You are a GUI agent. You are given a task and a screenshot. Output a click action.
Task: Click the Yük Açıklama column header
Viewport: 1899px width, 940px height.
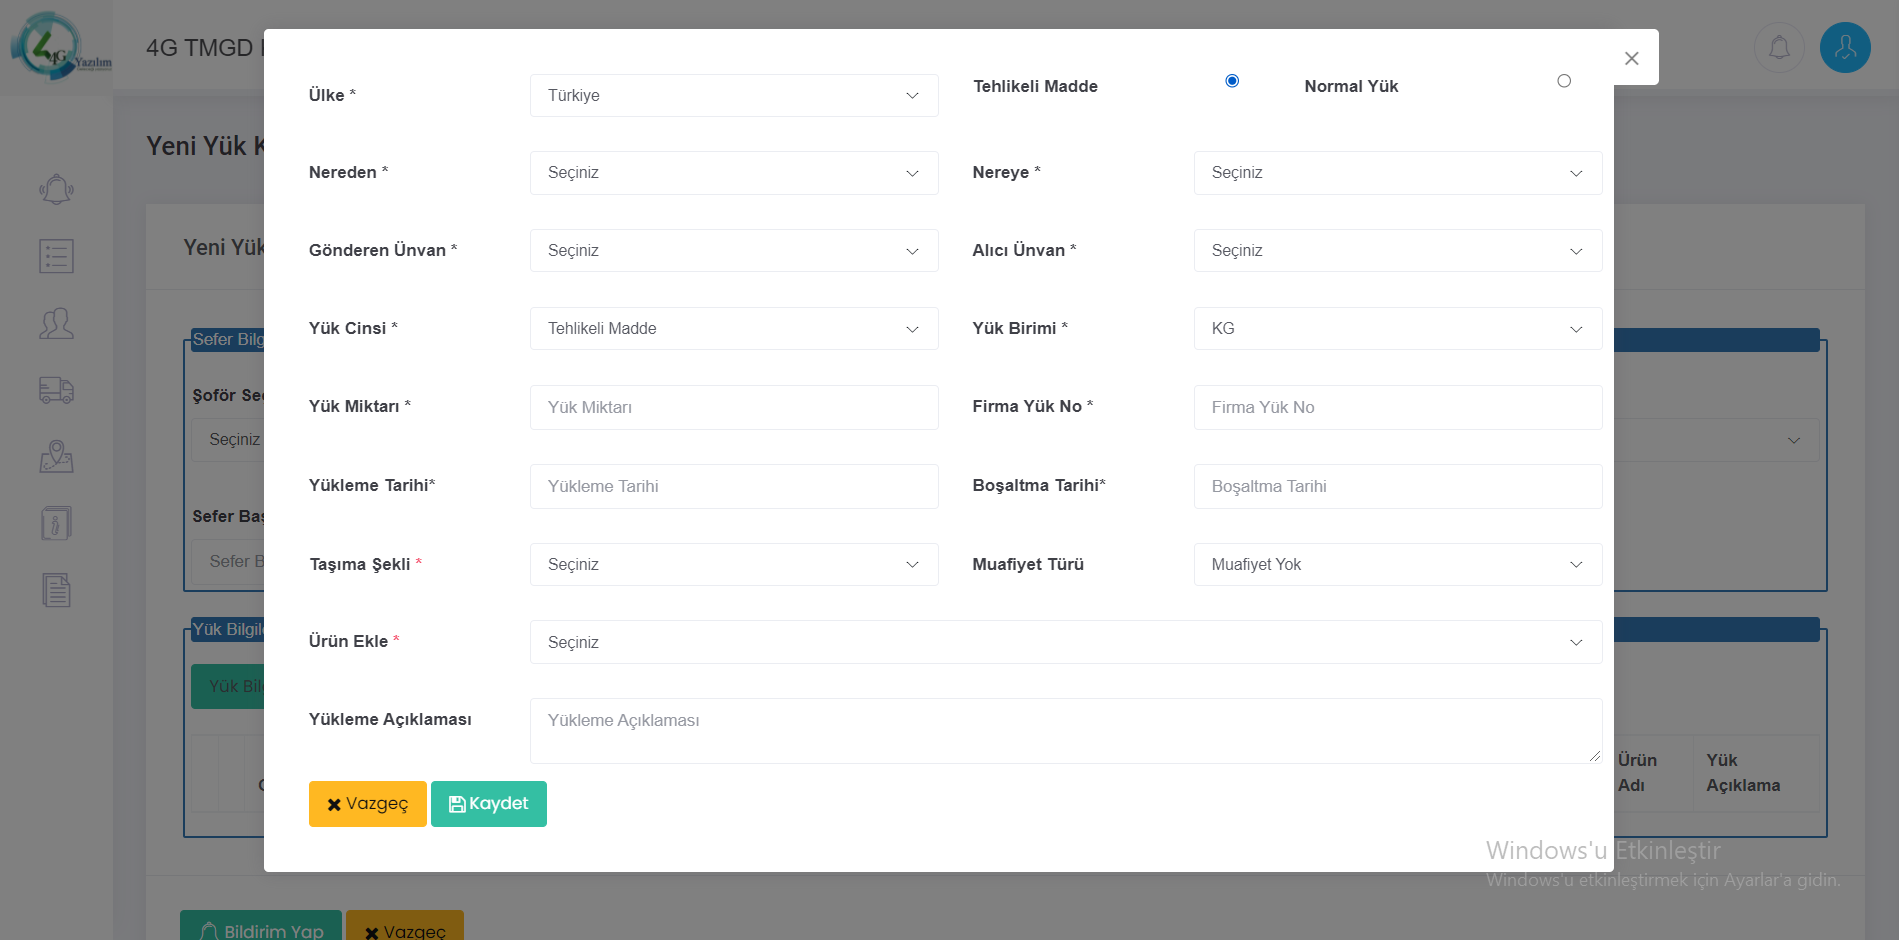point(1743,773)
